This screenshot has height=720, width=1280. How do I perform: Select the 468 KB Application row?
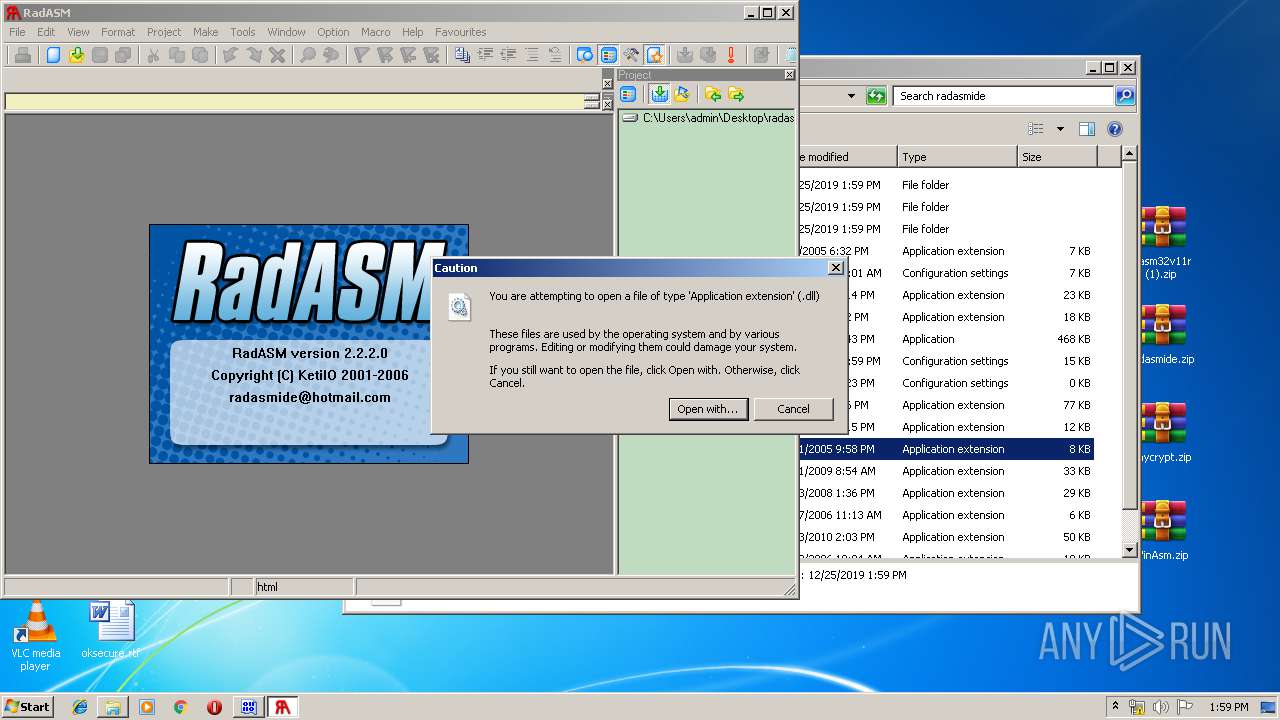click(945, 339)
